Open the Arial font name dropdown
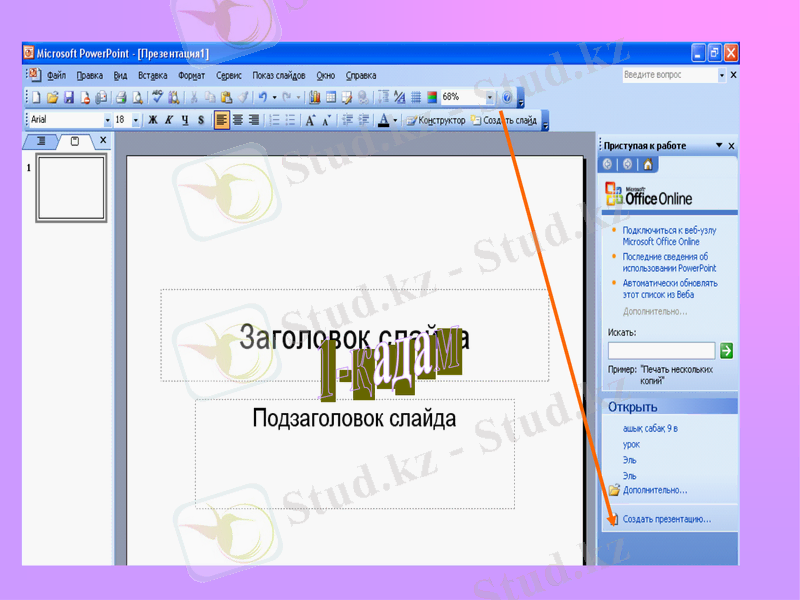800x600 pixels. tap(108, 120)
